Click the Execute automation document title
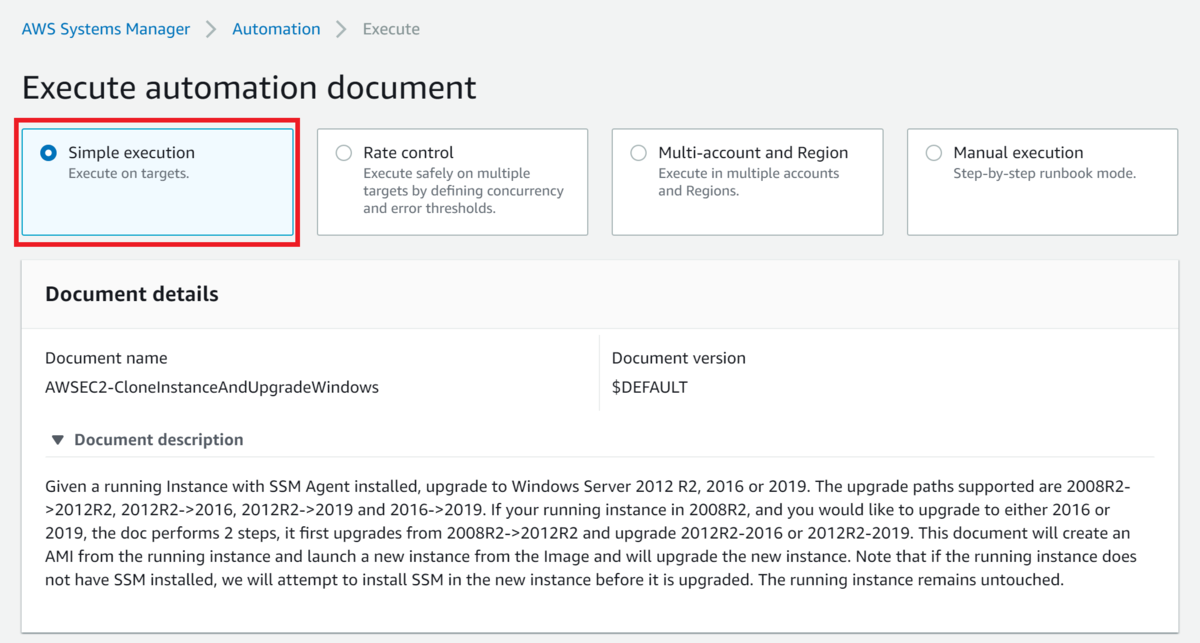 [249, 87]
